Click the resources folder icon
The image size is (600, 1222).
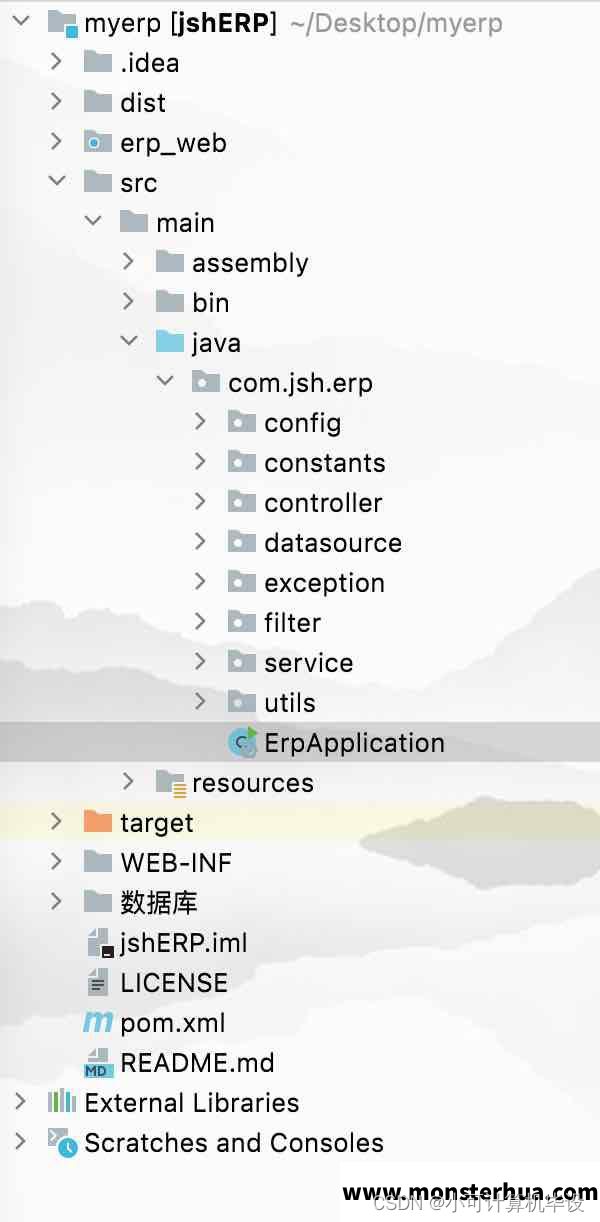(171, 783)
